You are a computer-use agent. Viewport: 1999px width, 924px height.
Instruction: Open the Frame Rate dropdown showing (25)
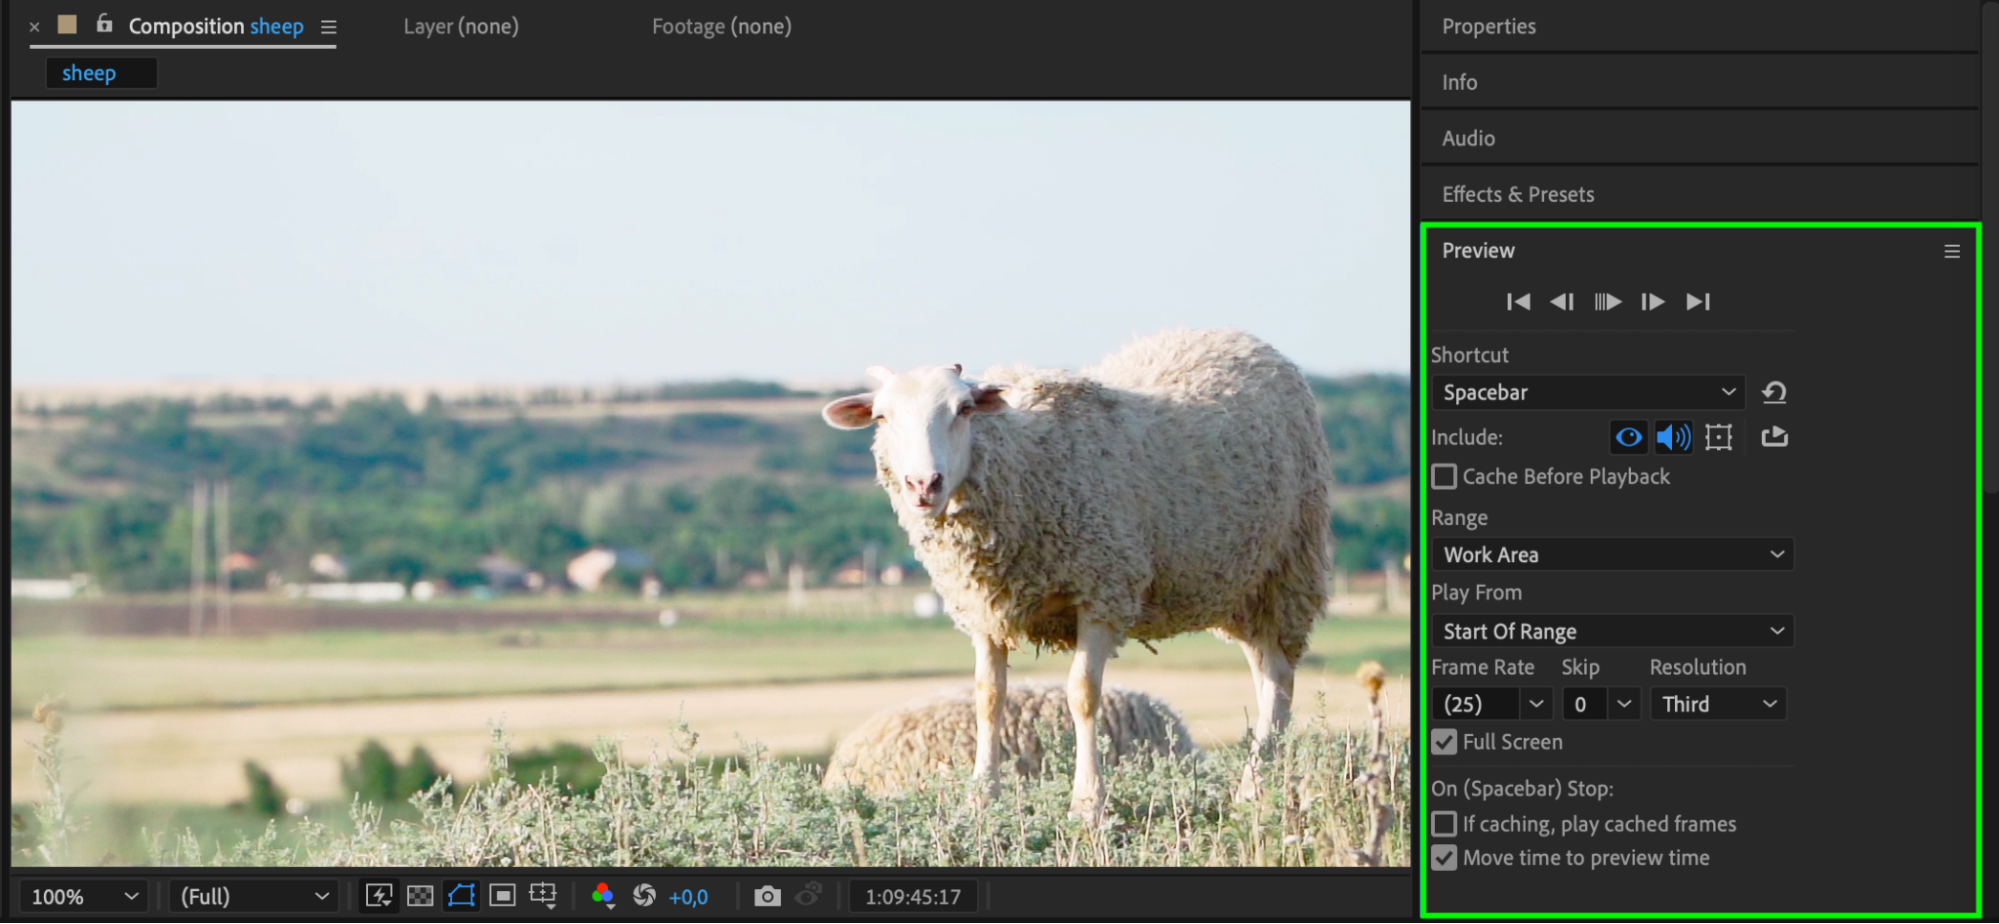click(x=1492, y=704)
